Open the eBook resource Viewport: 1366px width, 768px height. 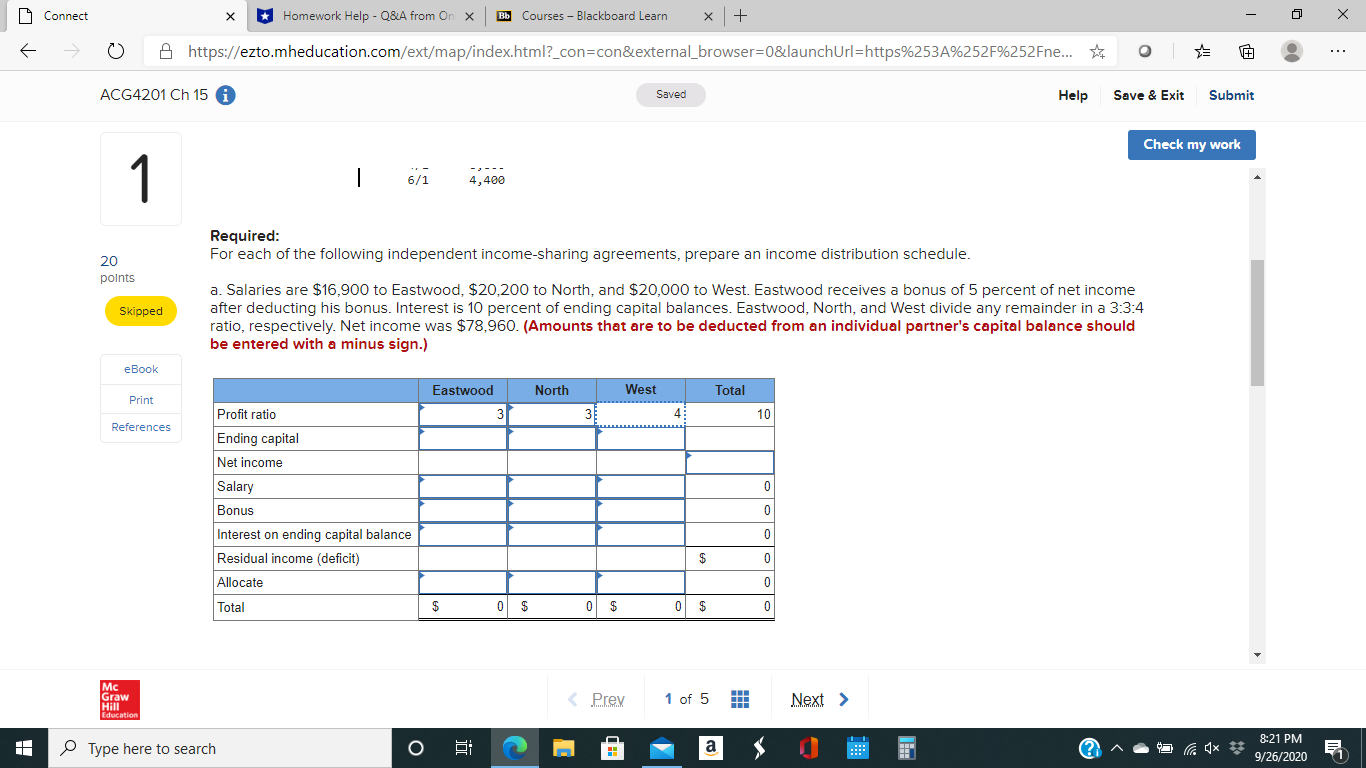coord(141,369)
